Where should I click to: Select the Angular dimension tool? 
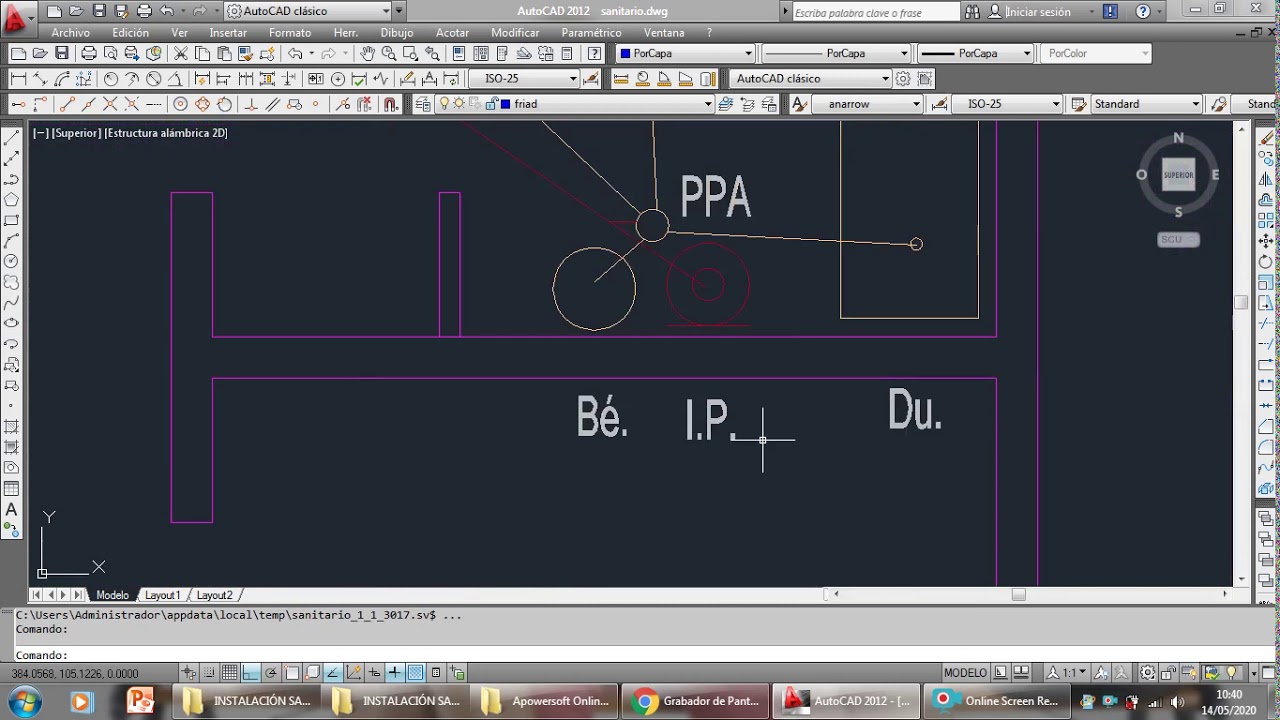[175, 78]
